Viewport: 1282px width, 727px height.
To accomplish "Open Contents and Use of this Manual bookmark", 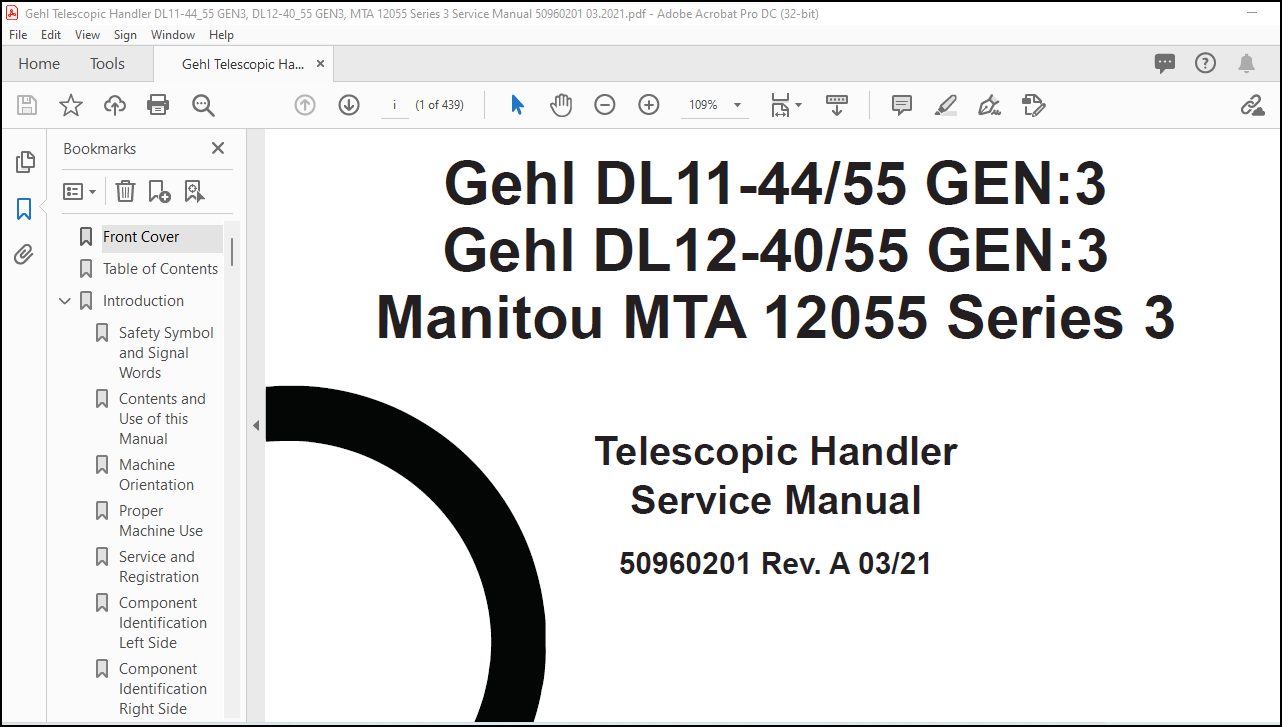I will click(162, 419).
